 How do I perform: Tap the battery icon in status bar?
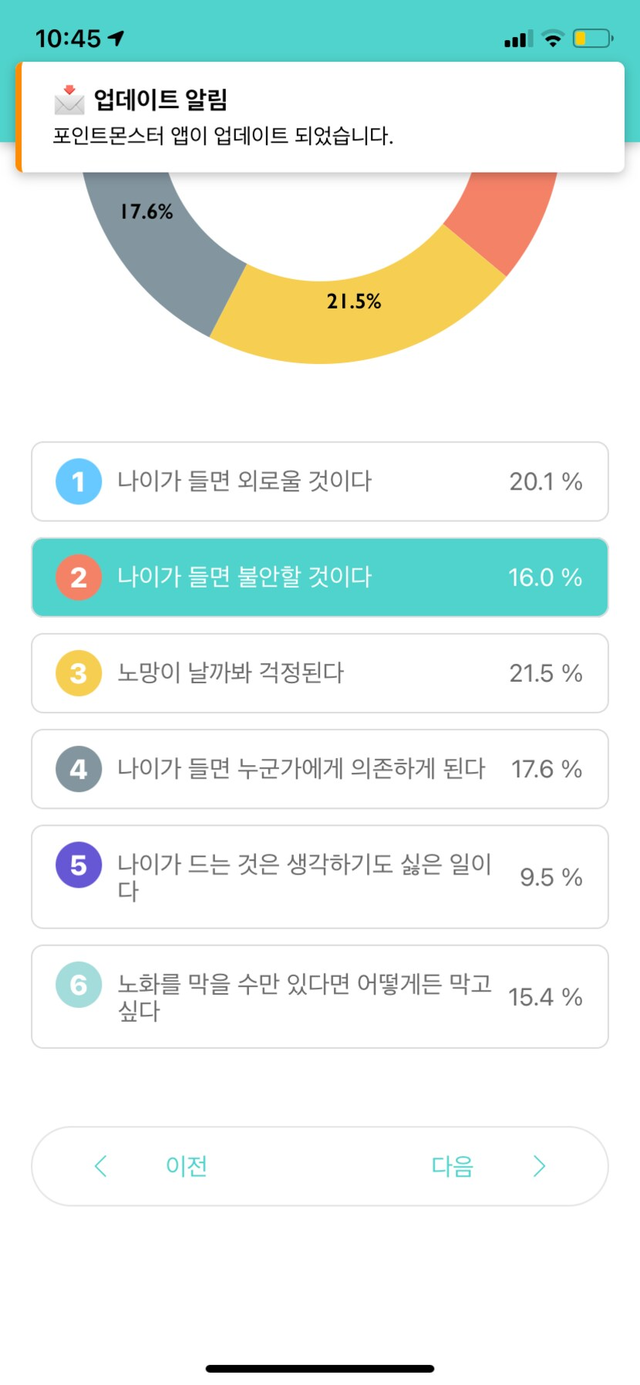592,39
